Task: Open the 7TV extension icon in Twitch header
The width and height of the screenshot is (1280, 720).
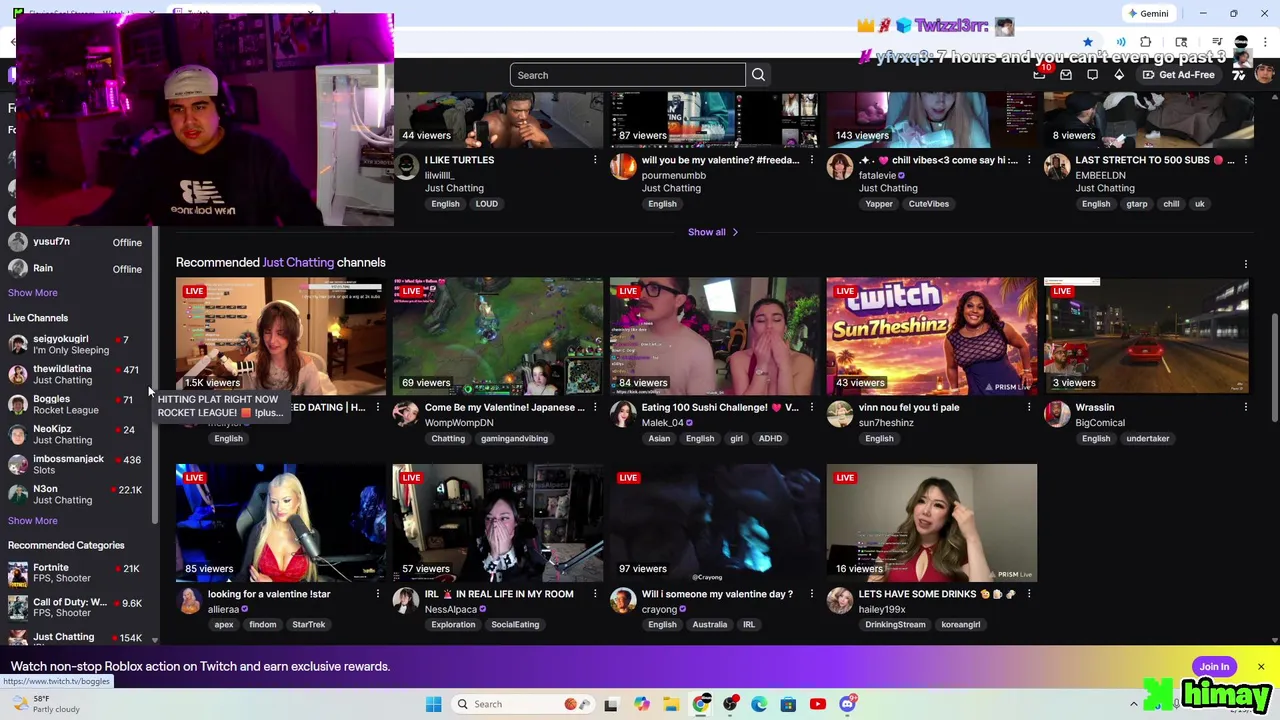Action: tap(1239, 75)
